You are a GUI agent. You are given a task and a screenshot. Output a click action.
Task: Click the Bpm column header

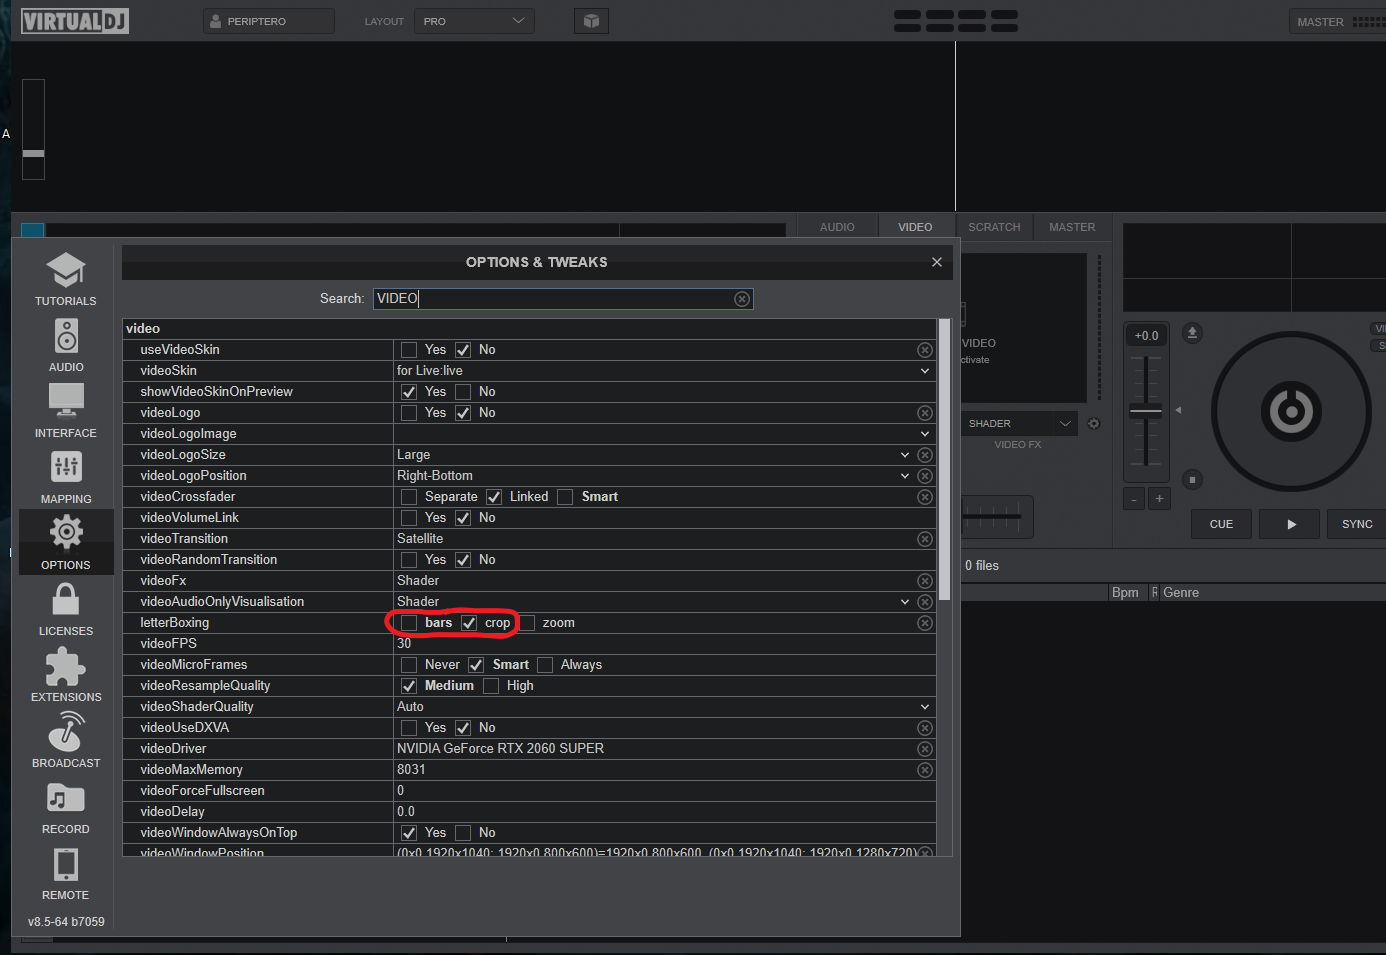1125,593
